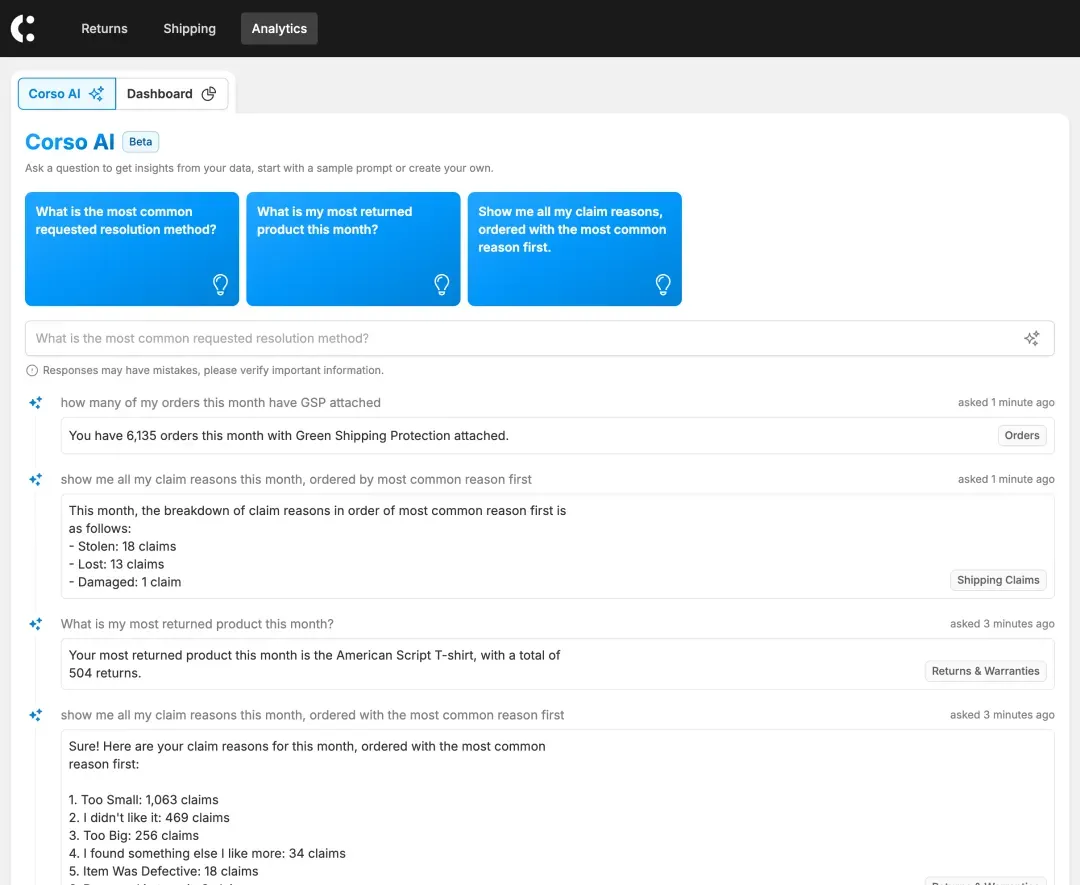1080x885 pixels.
Task: Select the Analytics navigation item
Action: (279, 28)
